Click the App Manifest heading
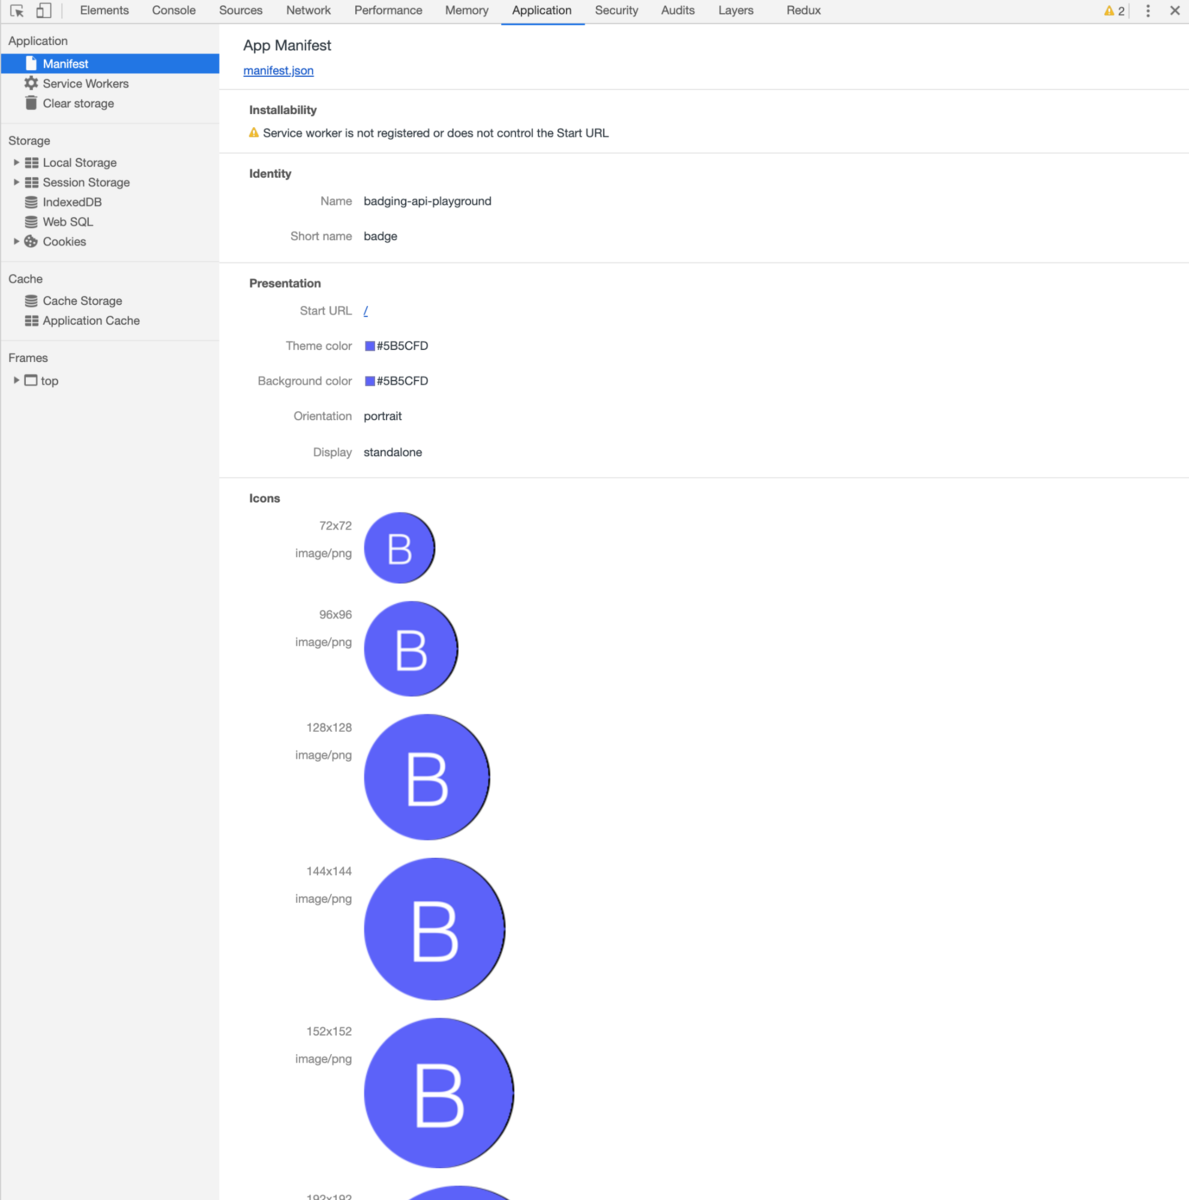The height and width of the screenshot is (1200, 1189). click(x=287, y=46)
